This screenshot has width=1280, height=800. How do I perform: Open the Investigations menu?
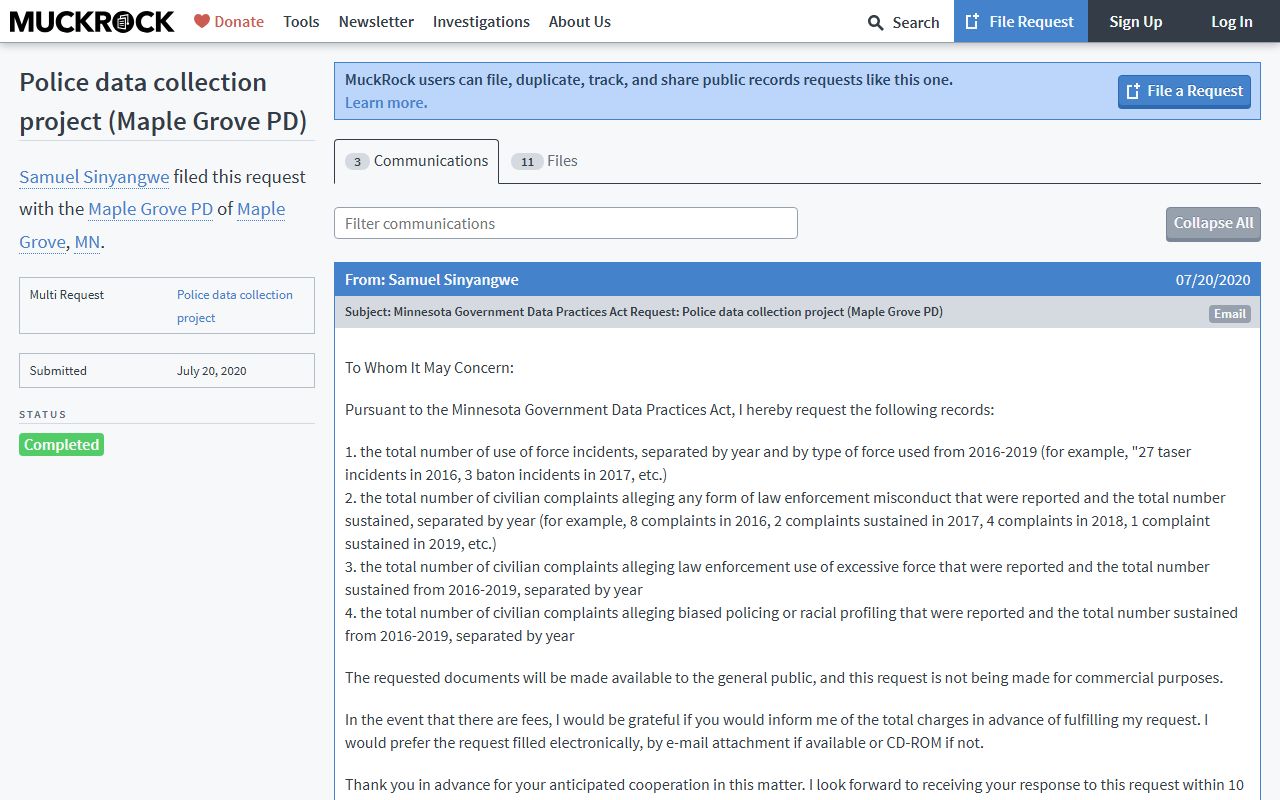click(481, 21)
